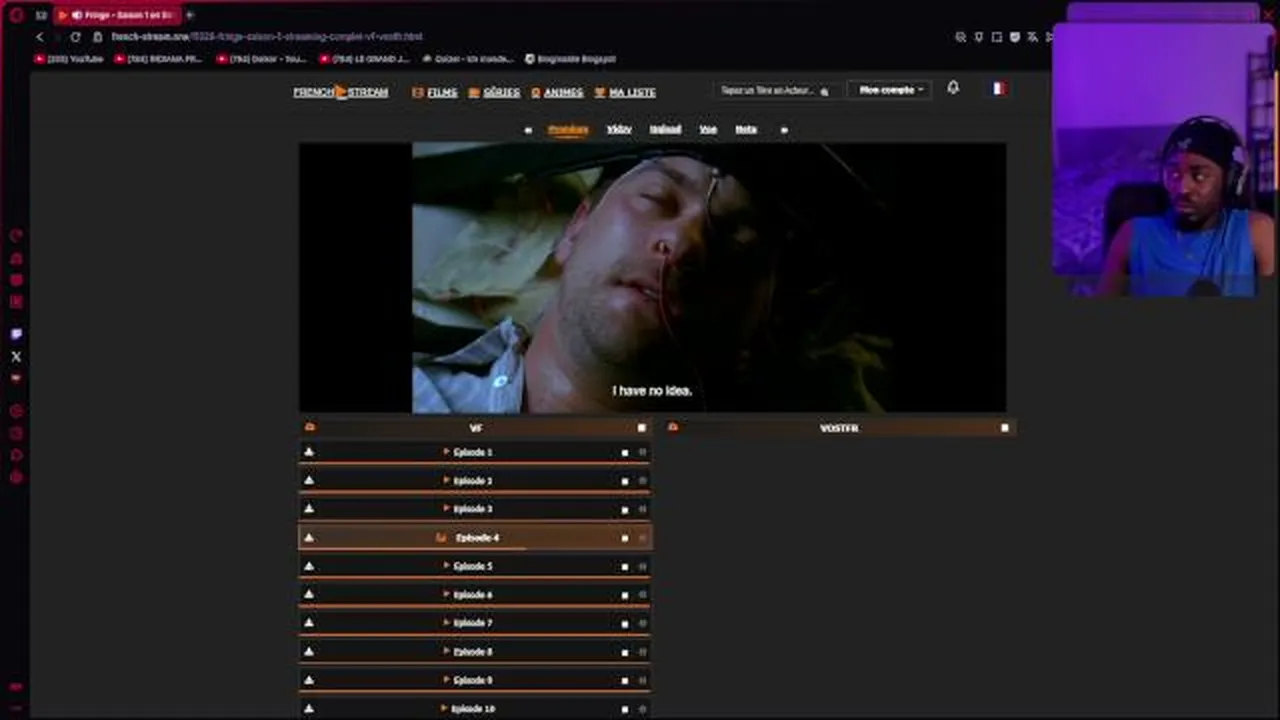The height and width of the screenshot is (720, 1280).
Task: Click the video player showing the sleeping man
Action: (652, 277)
